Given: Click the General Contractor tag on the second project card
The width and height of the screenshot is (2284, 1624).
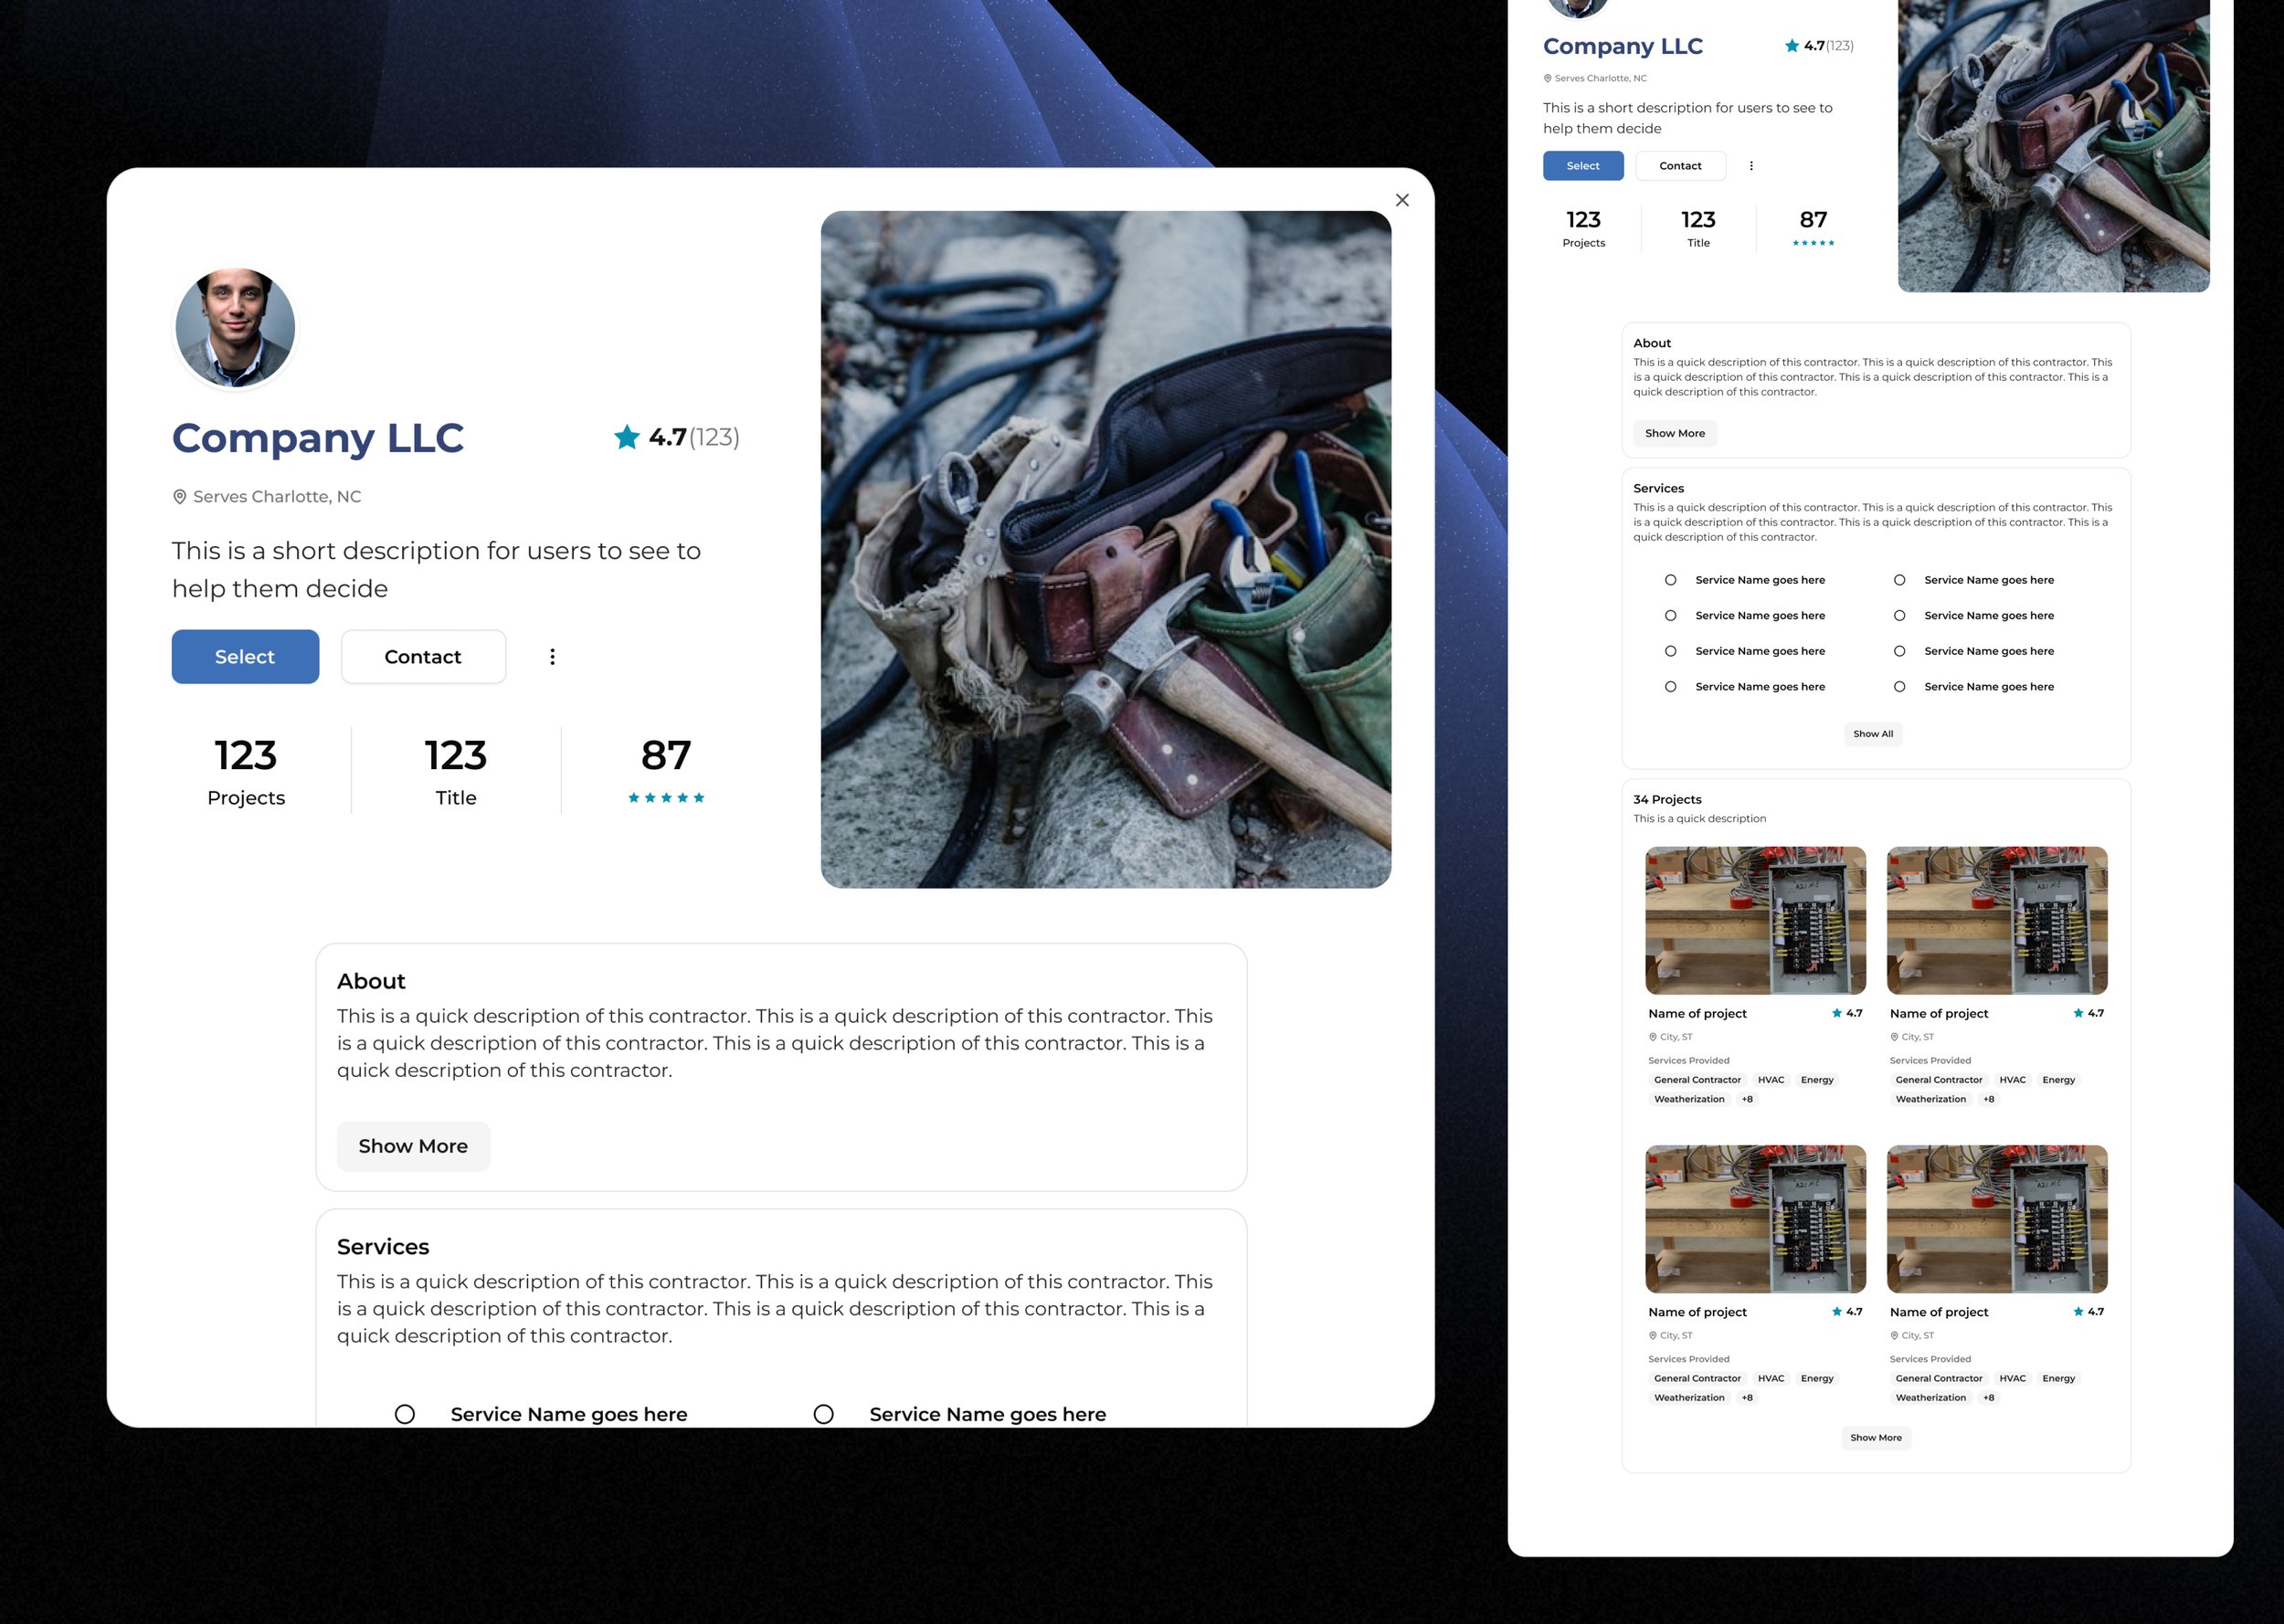Looking at the screenshot, I should 1938,1080.
